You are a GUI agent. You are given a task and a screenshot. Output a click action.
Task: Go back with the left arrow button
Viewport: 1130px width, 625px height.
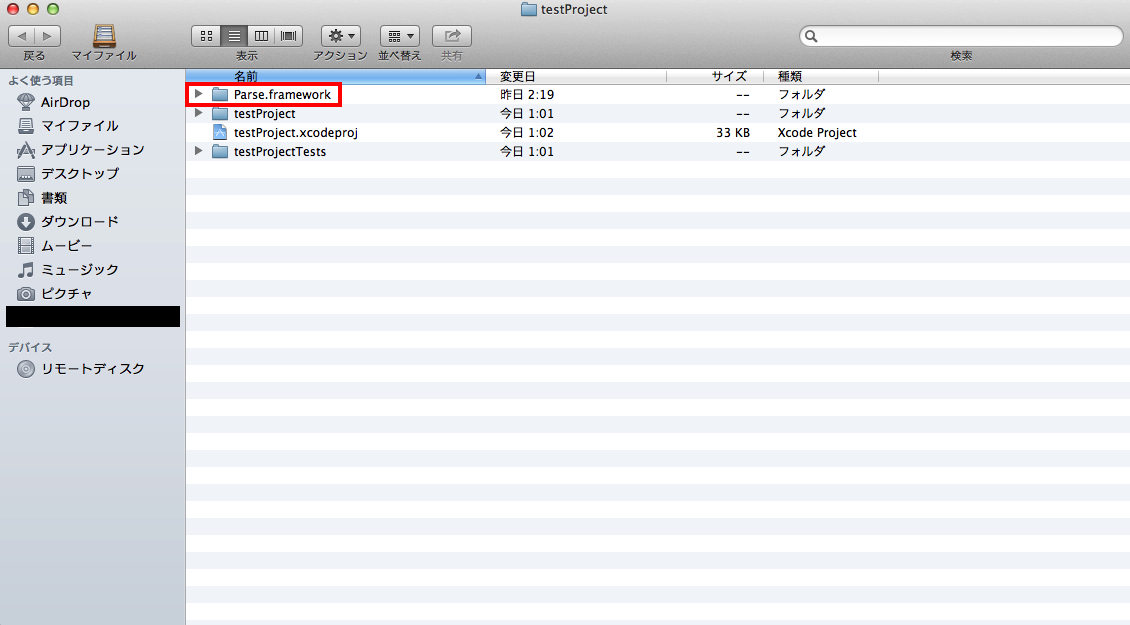pyautogui.click(x=22, y=36)
